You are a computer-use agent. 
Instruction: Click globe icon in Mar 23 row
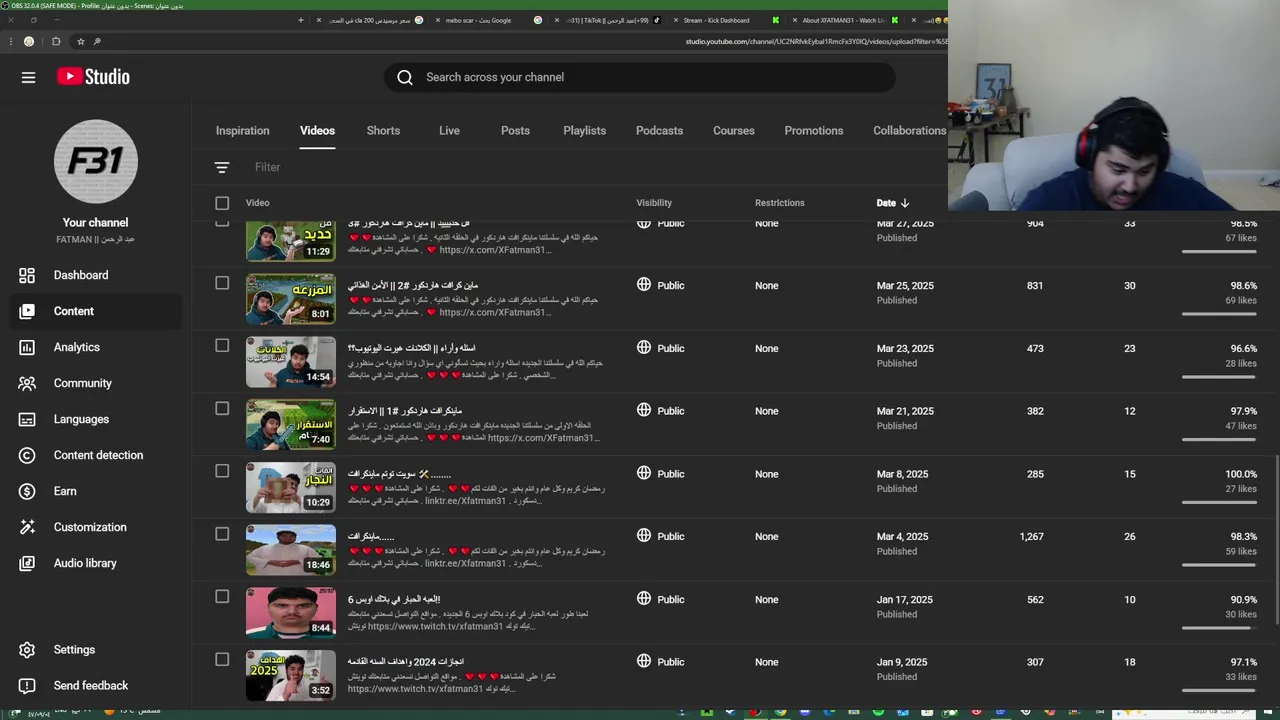(644, 348)
